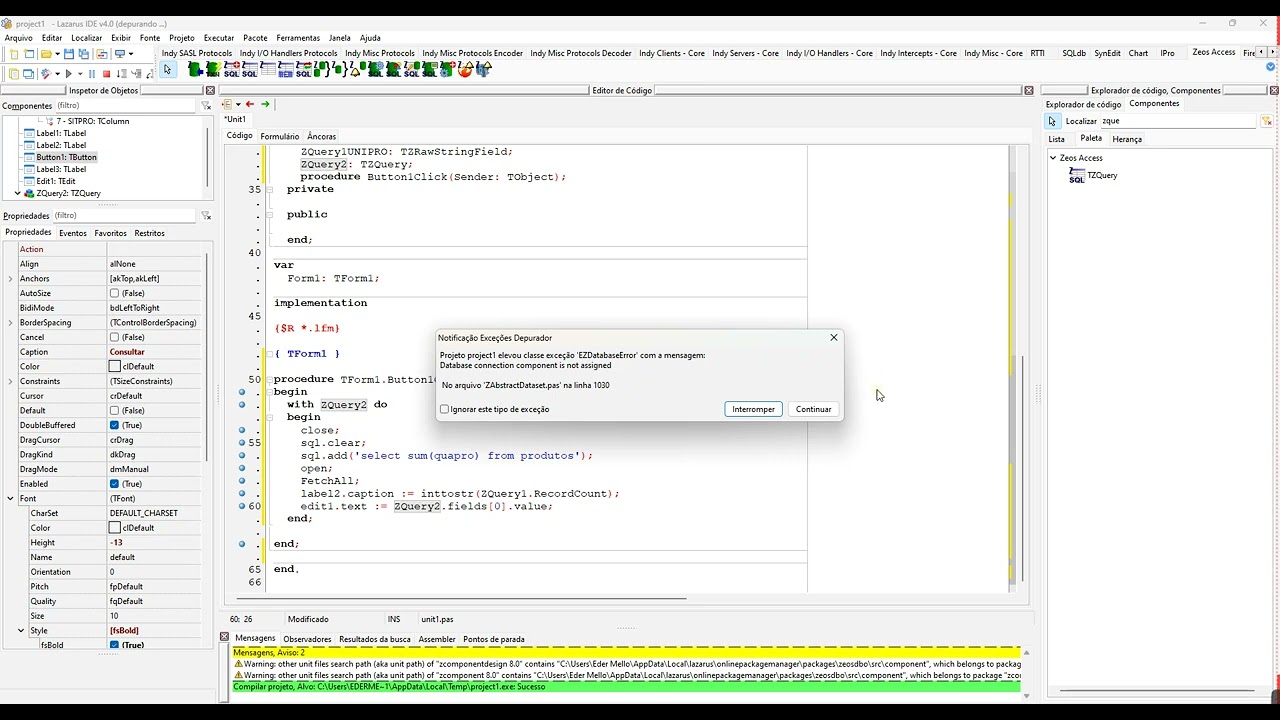Open the dropdown arrow next to Open icon
The width and height of the screenshot is (1280, 720).
[58, 54]
